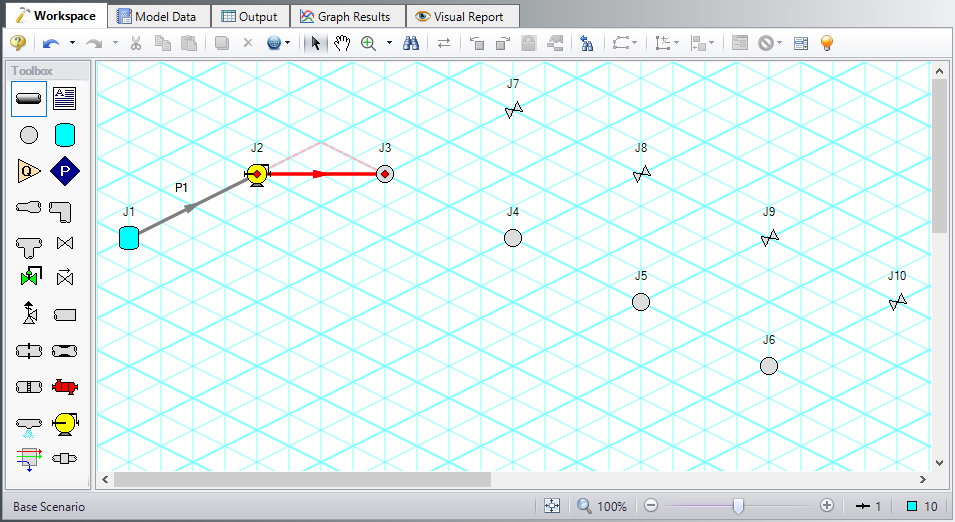Click the zoom in plus button
Screen dimensions: 955x522
(x=827, y=506)
